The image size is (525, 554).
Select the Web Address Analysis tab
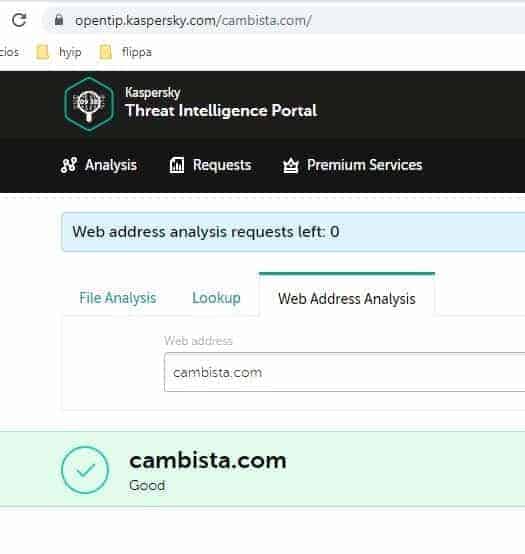[x=347, y=299]
